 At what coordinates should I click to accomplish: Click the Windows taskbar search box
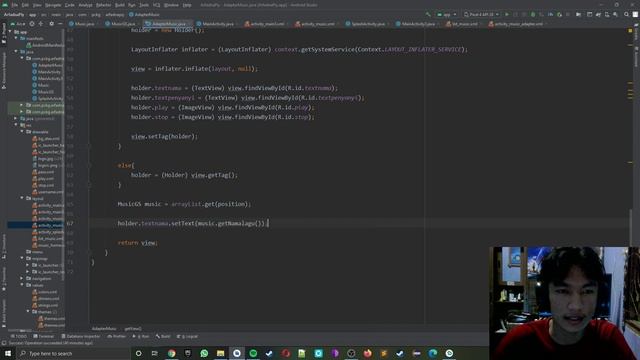[x=73, y=353]
